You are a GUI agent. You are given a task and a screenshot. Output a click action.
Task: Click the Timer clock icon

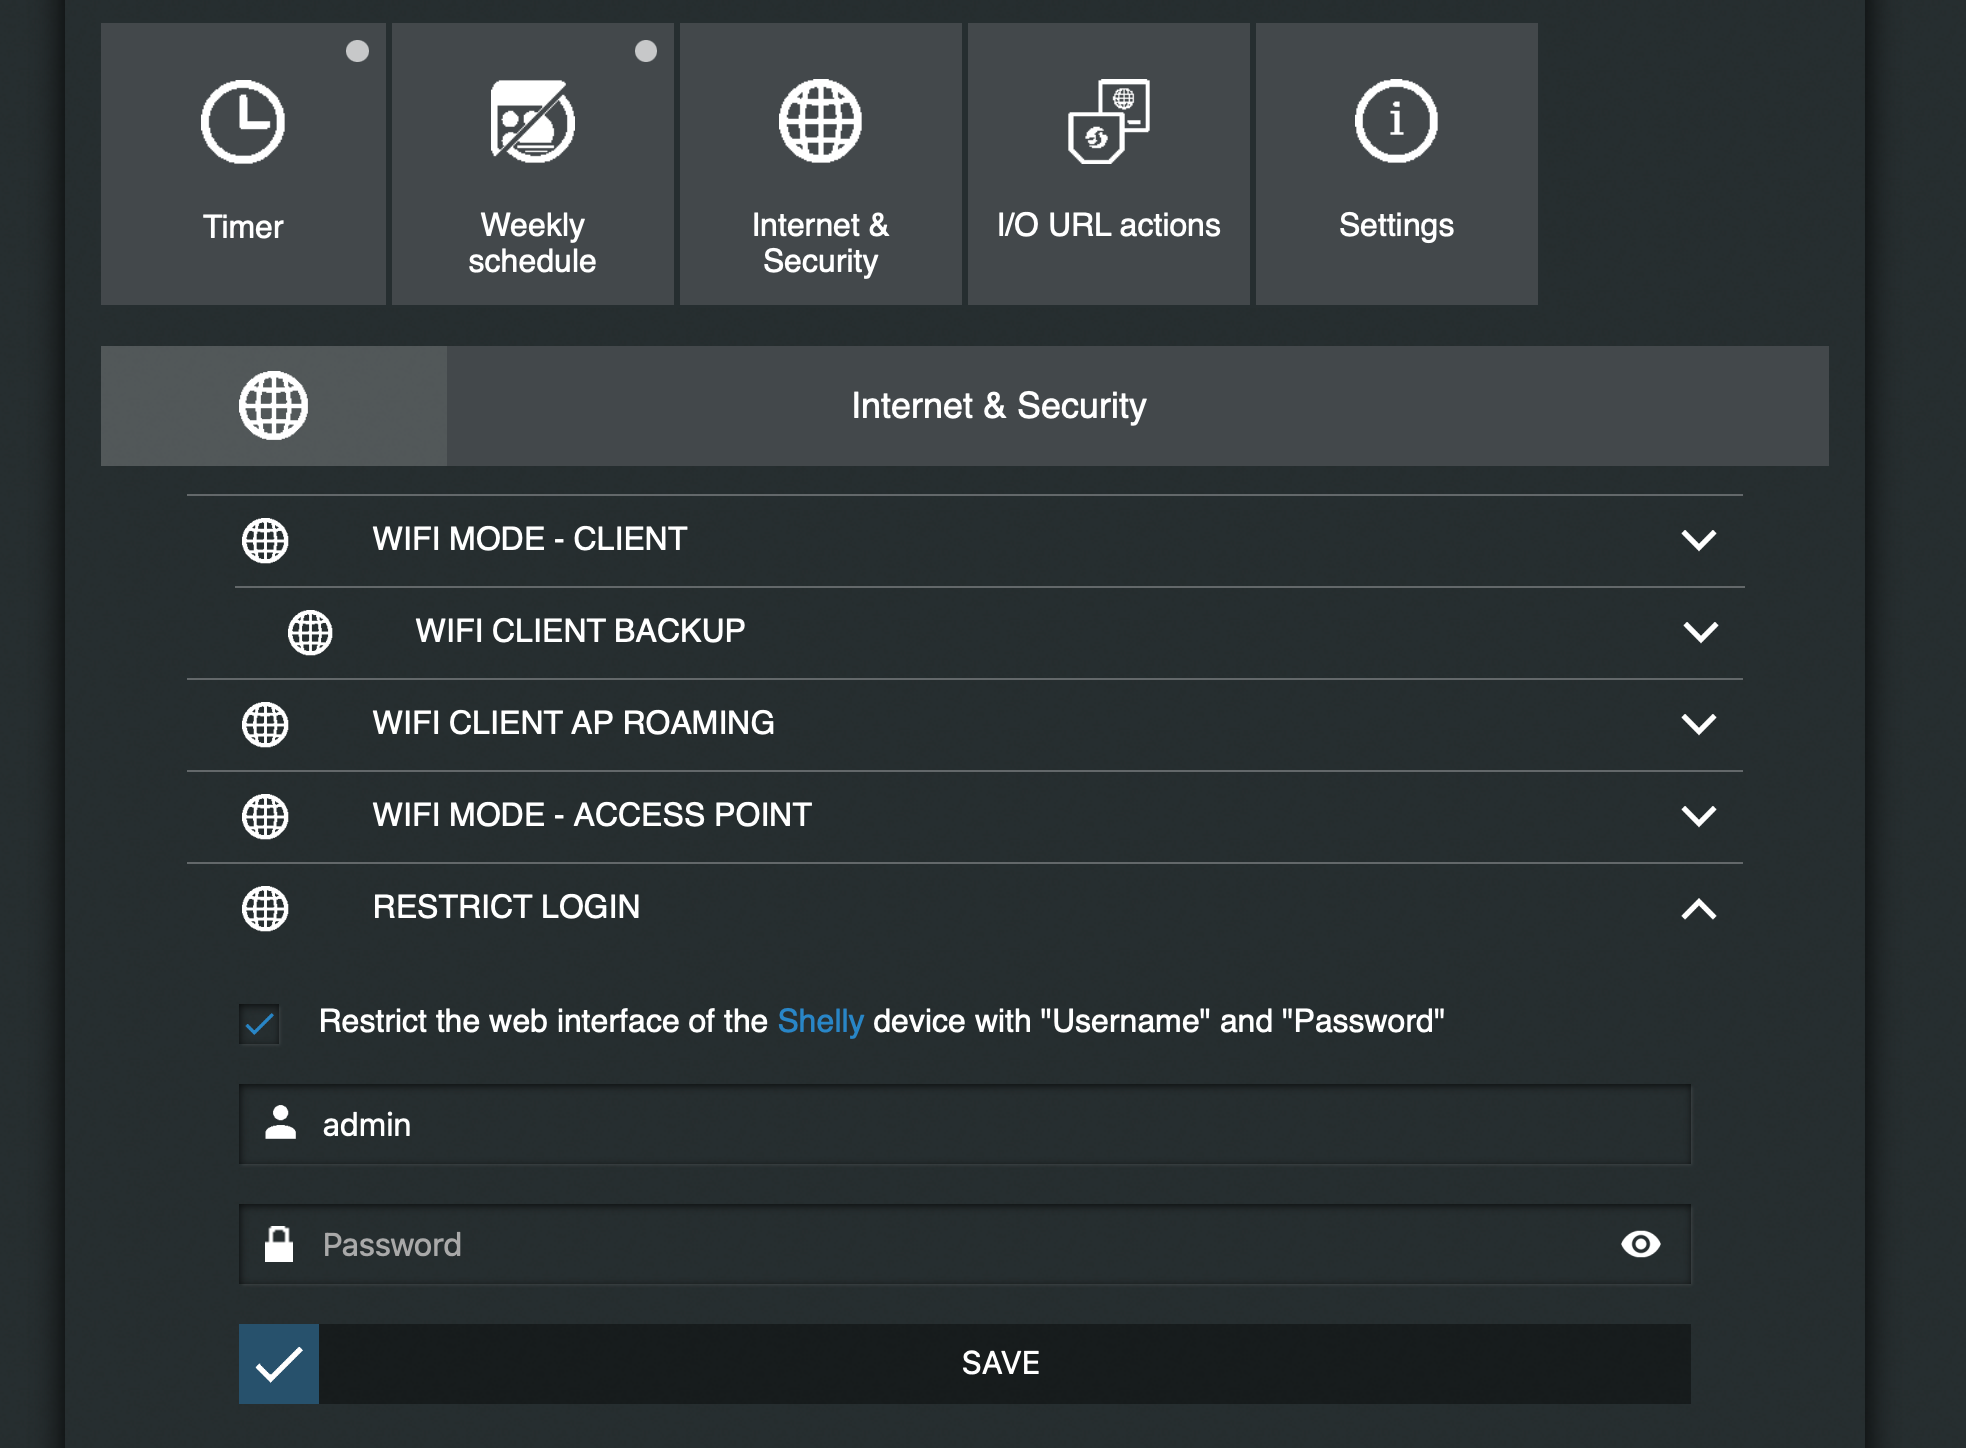click(243, 122)
